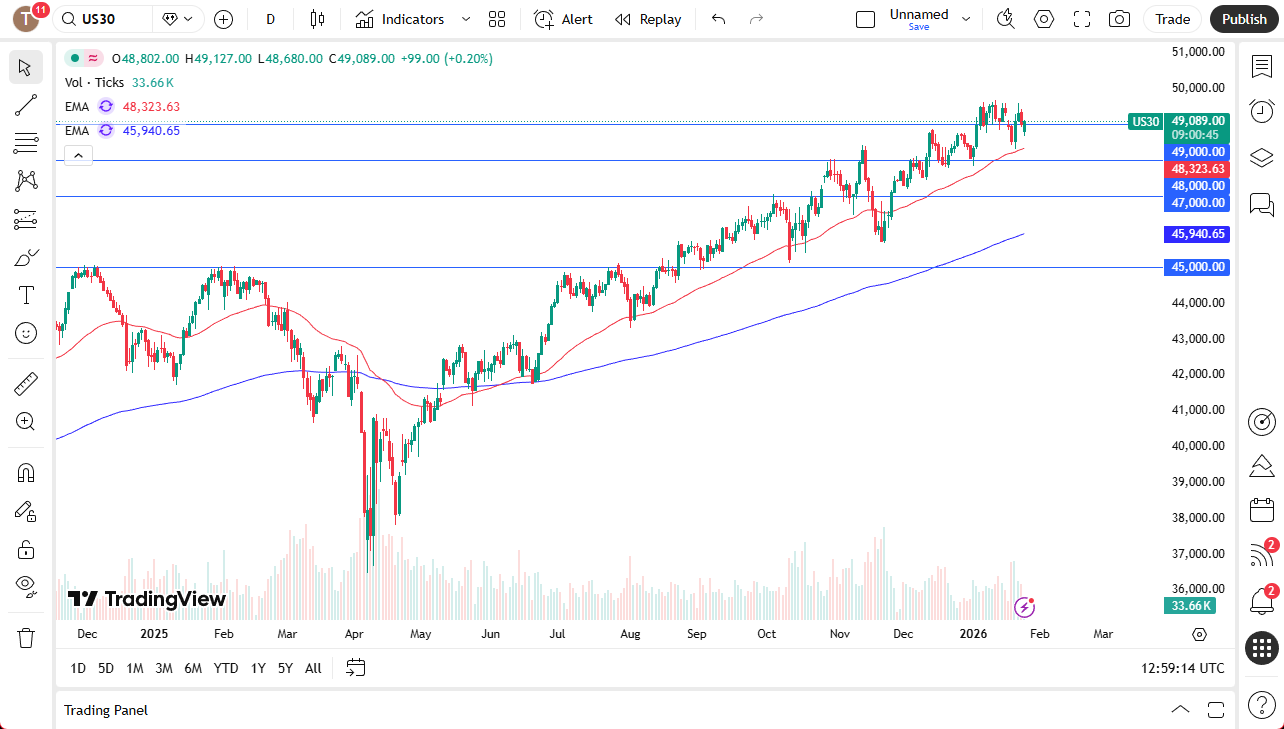Expand the Trading Panel chevron
Screen dimensions: 1284x729
1181,710
